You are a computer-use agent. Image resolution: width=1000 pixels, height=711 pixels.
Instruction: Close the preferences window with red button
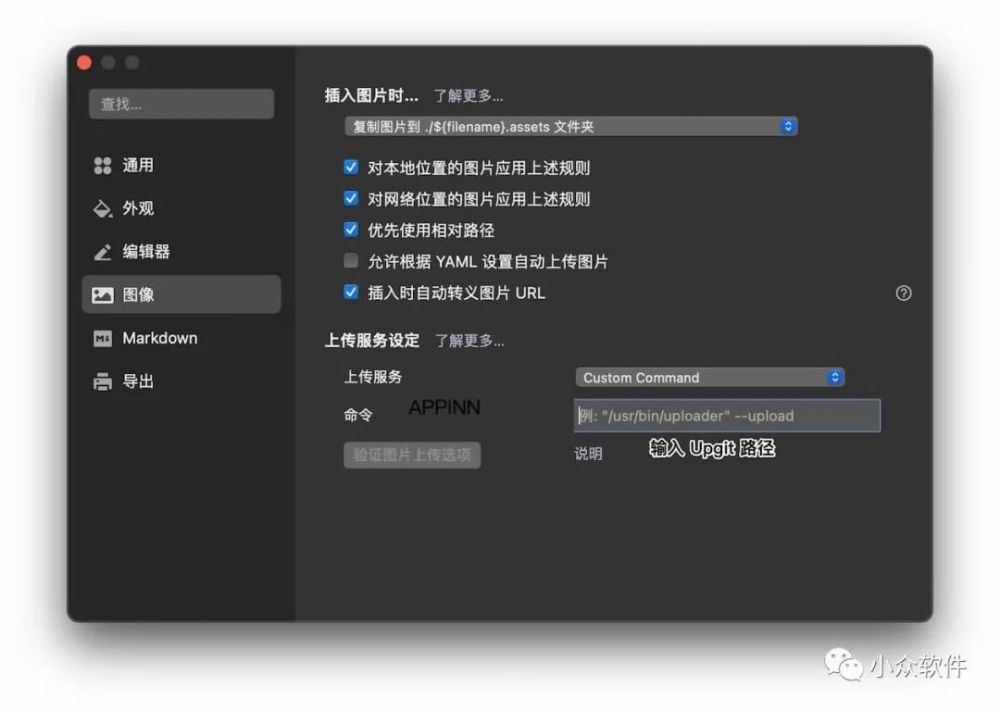[x=84, y=62]
